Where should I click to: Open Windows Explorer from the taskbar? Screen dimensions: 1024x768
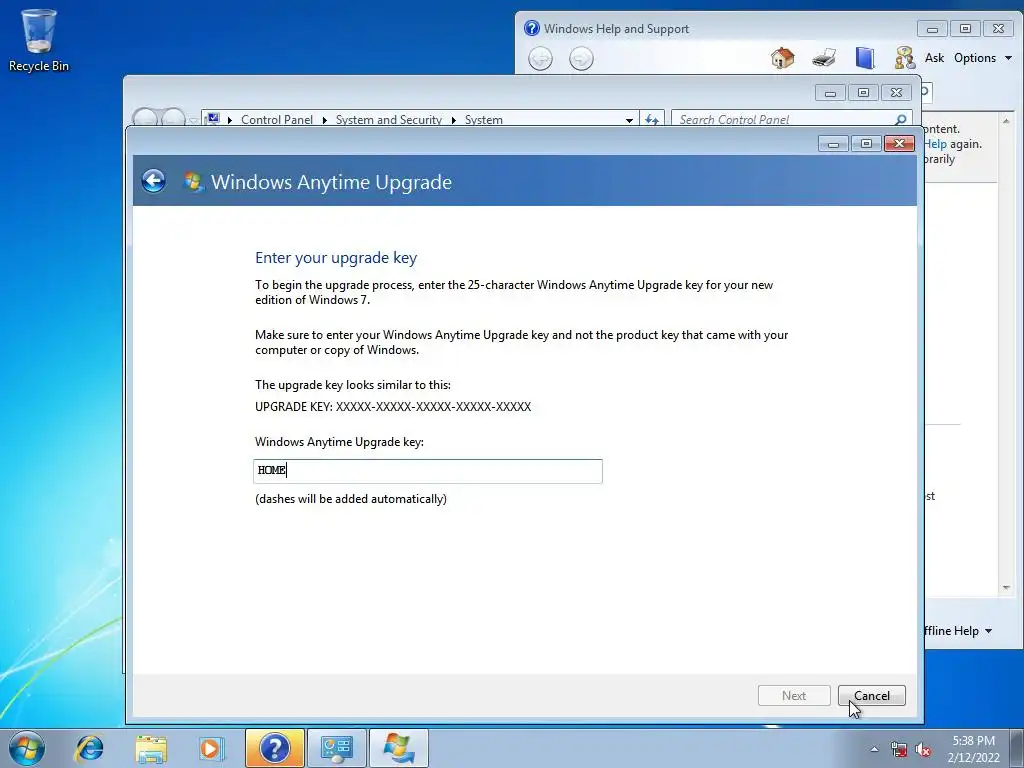coord(151,748)
